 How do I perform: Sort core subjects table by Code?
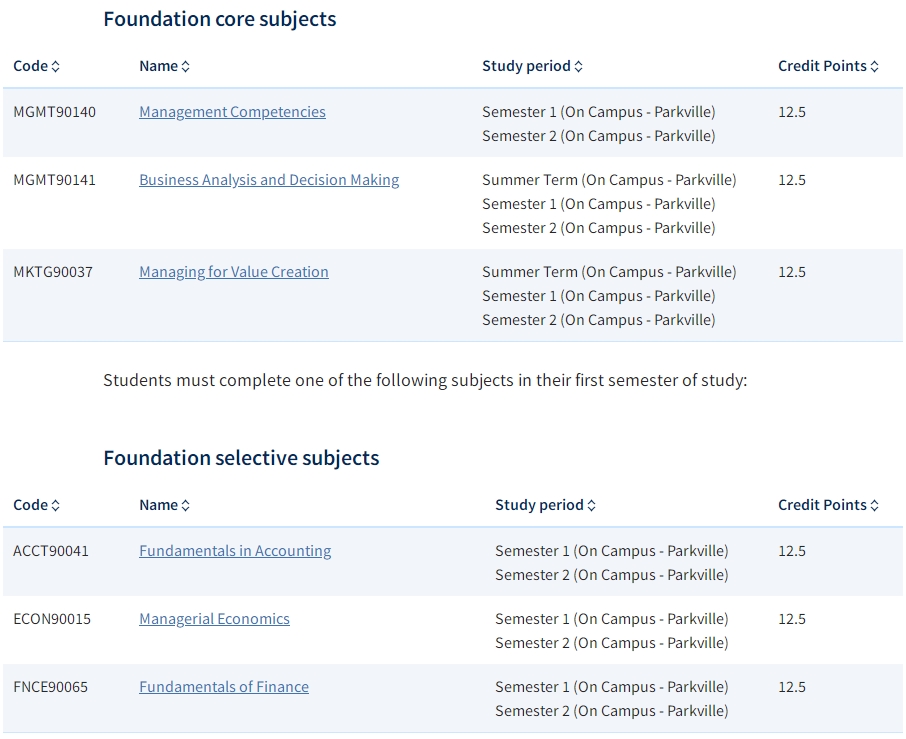coord(36,66)
